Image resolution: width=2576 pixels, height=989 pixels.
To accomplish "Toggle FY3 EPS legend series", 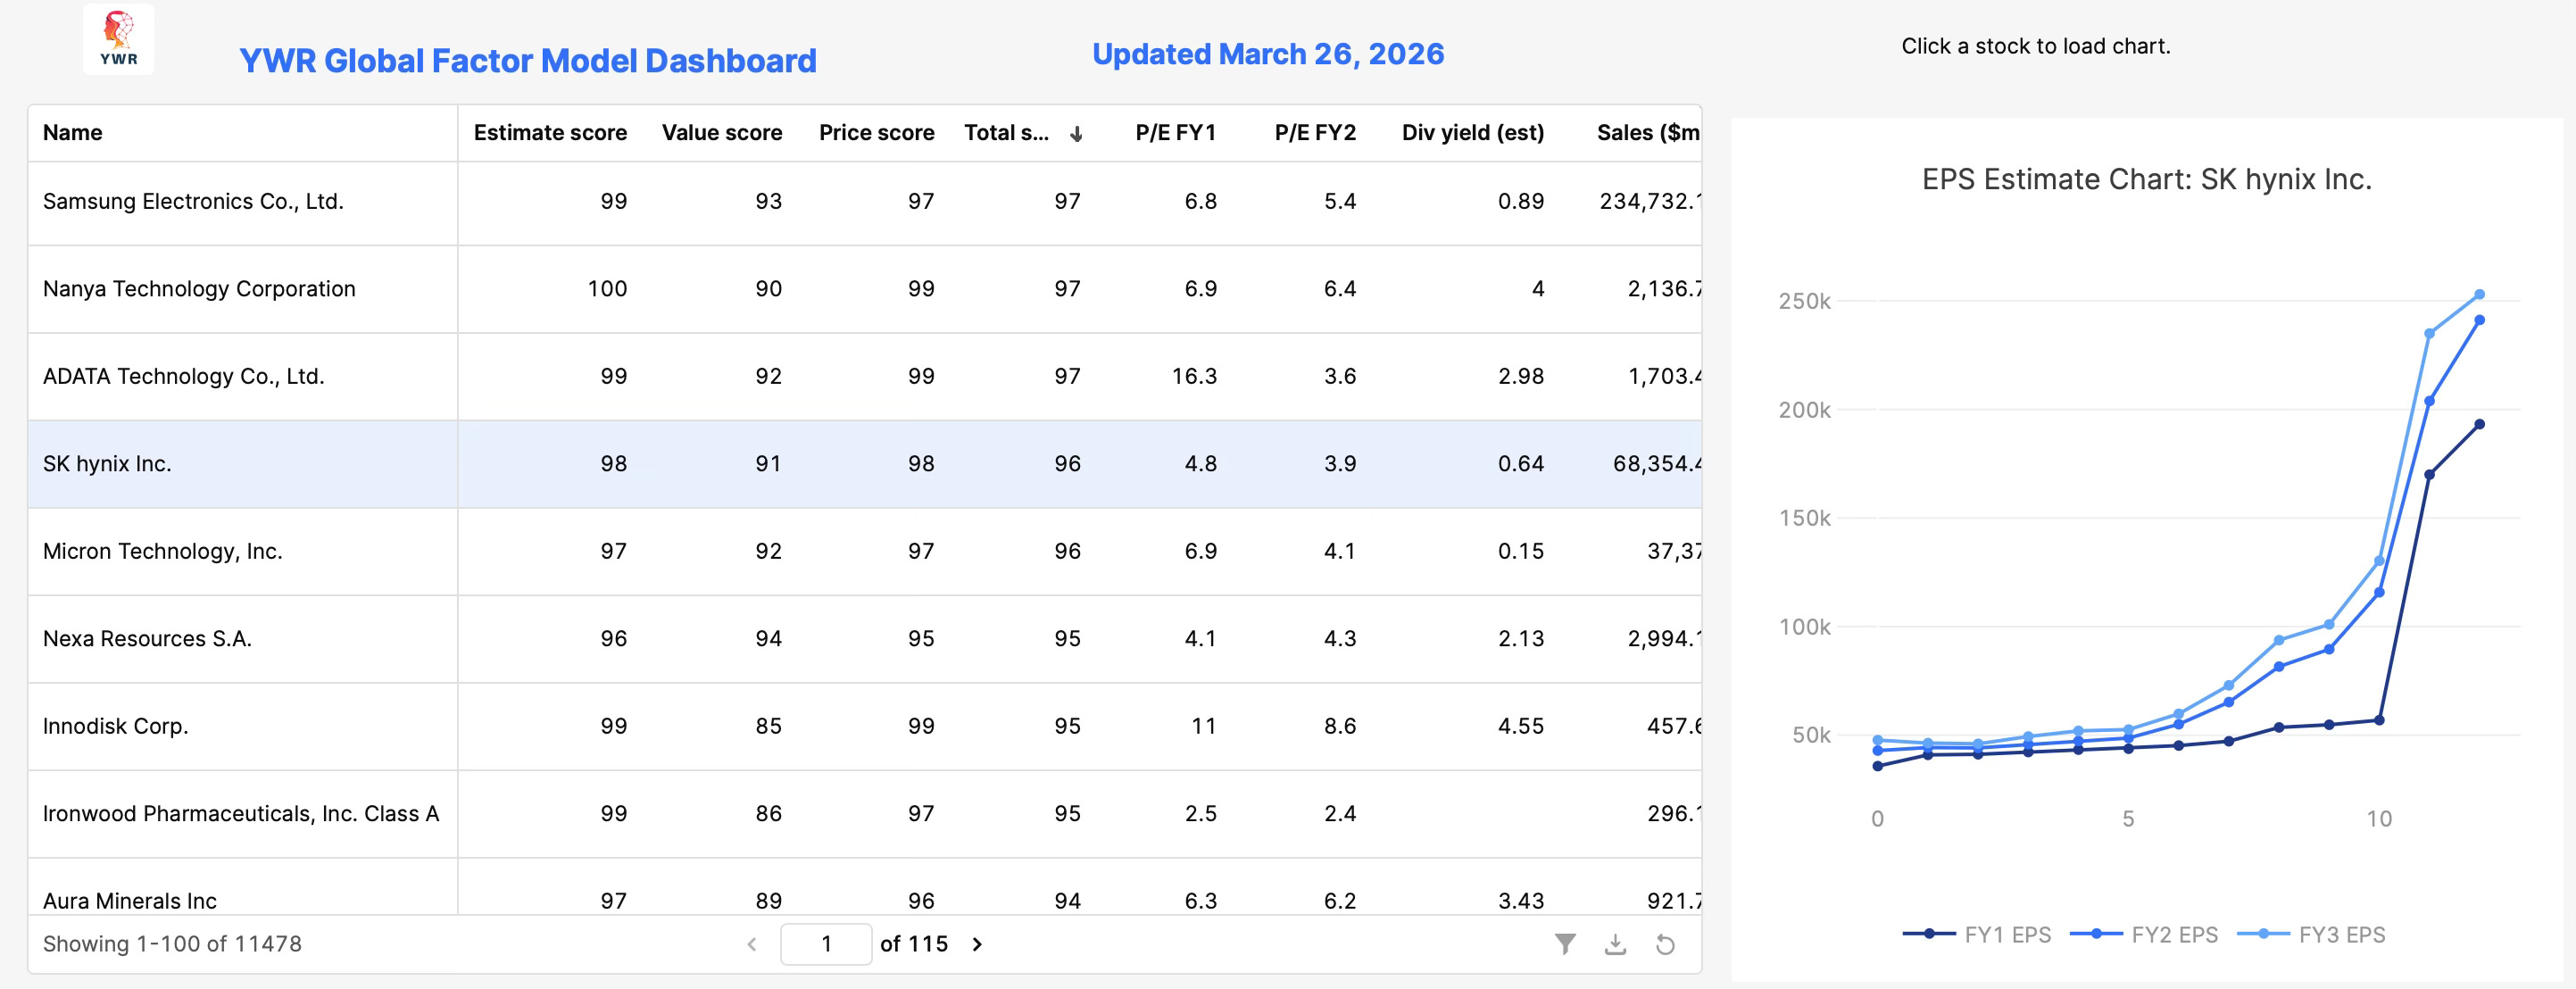I will pyautogui.click(x=2310, y=934).
